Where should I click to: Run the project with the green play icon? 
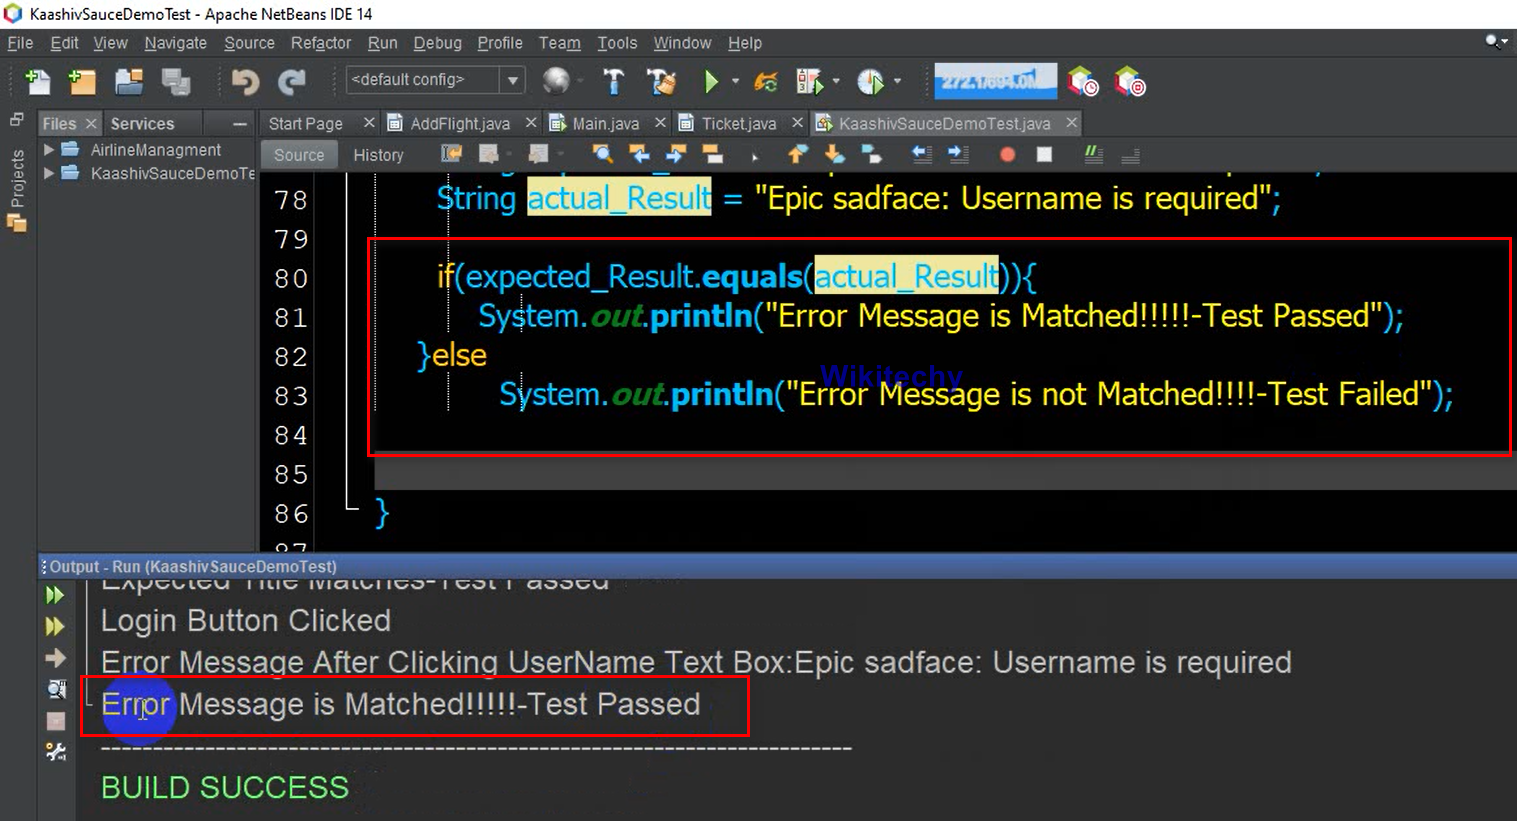click(712, 81)
